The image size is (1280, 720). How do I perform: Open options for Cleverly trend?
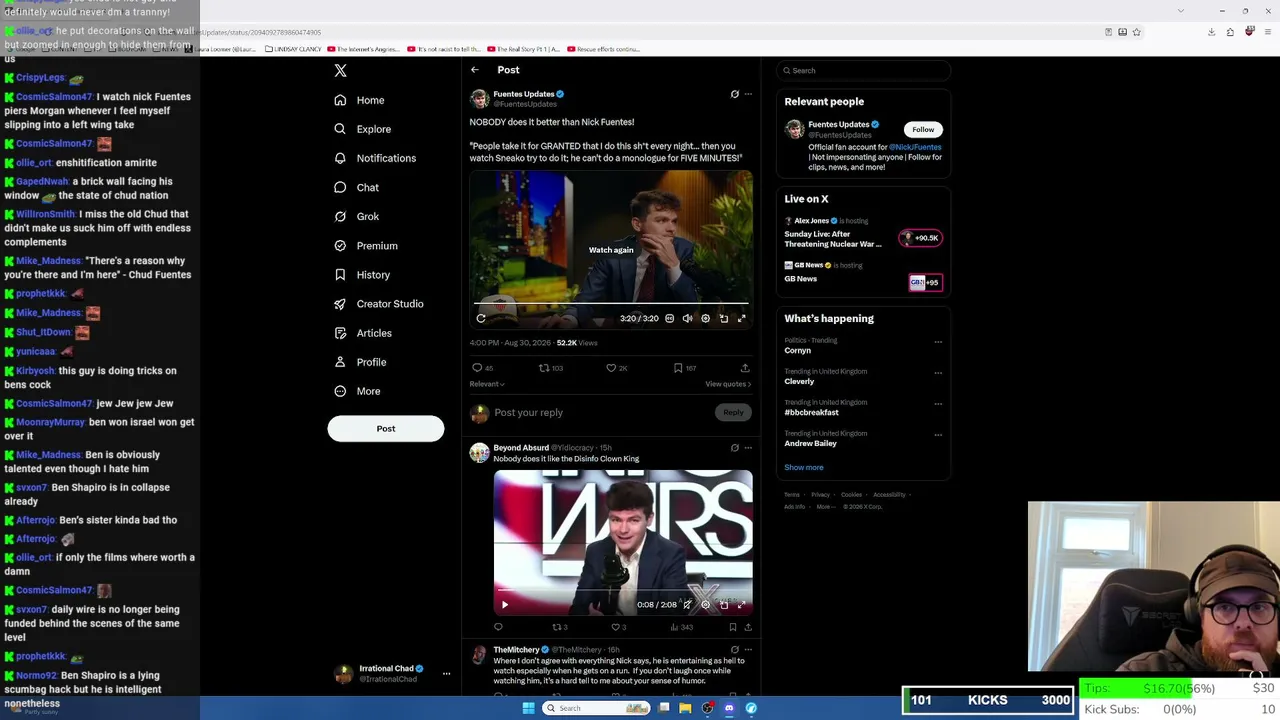point(938,373)
